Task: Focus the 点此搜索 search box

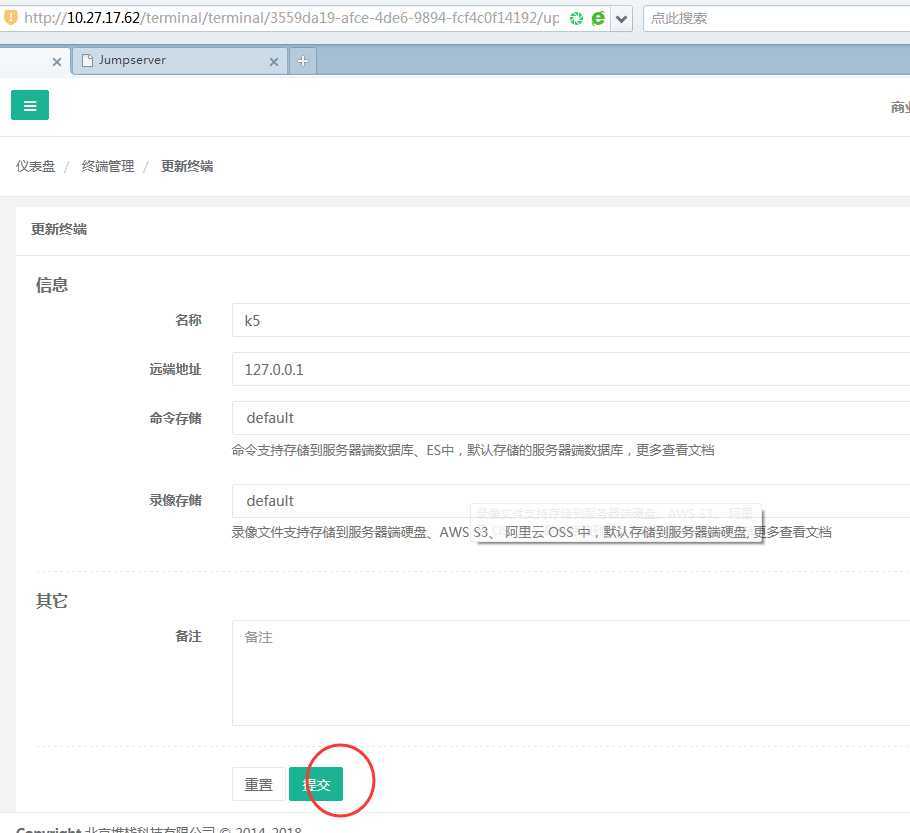Action: point(777,19)
